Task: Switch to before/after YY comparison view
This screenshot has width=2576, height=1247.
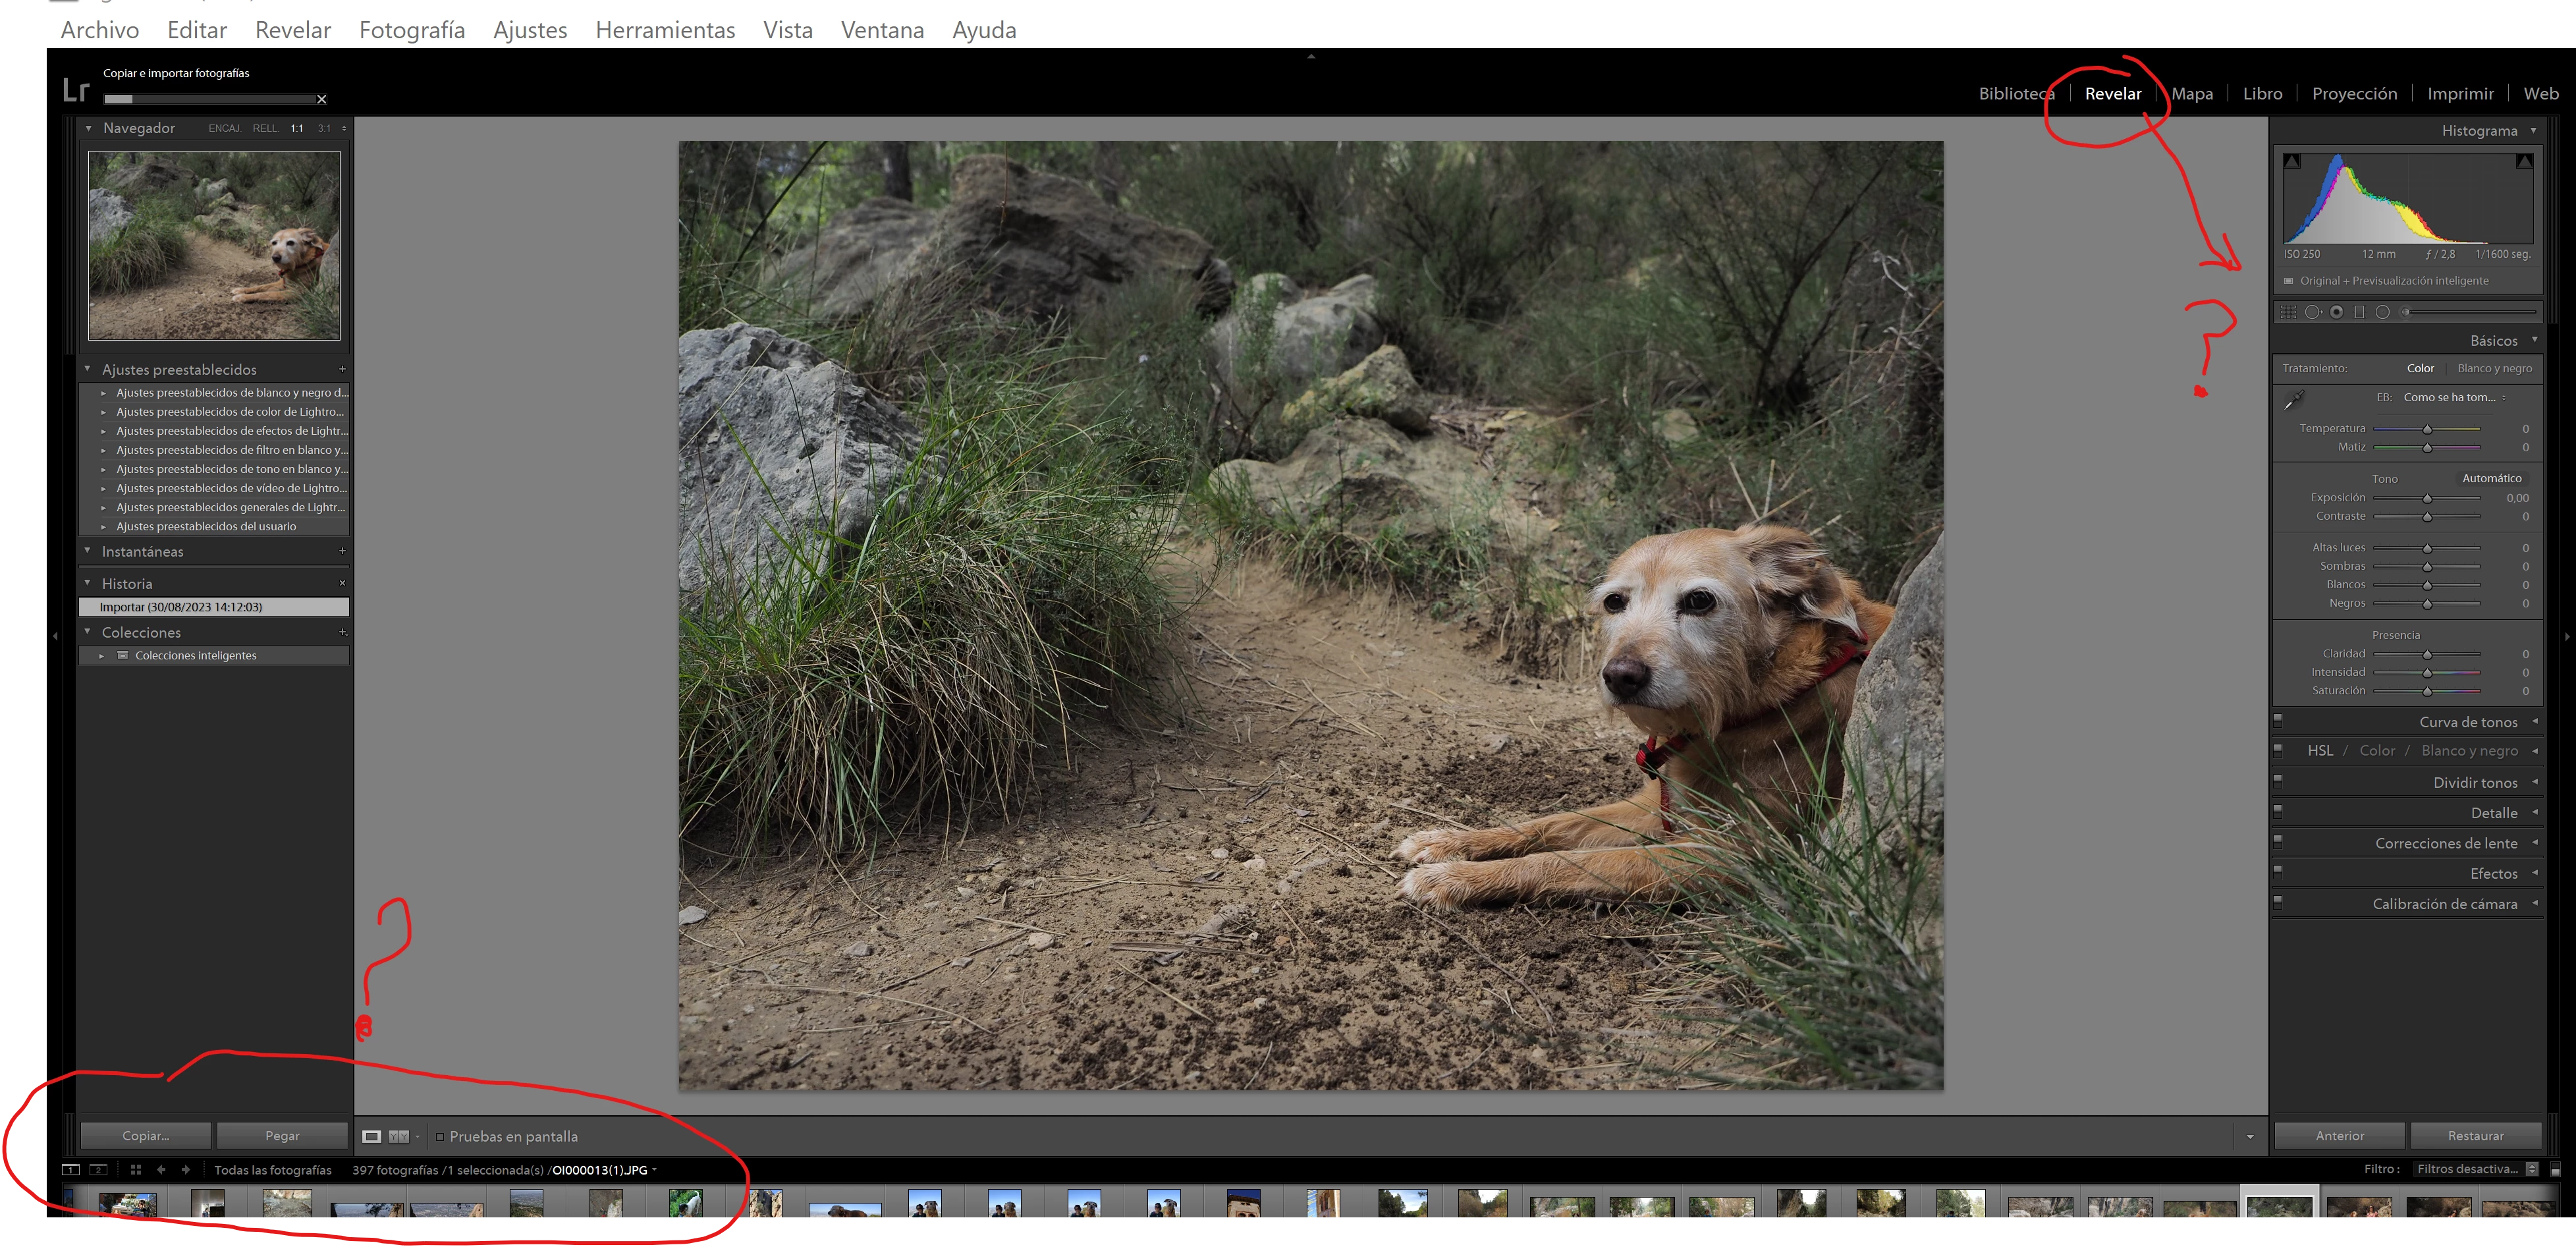Action: [398, 1136]
